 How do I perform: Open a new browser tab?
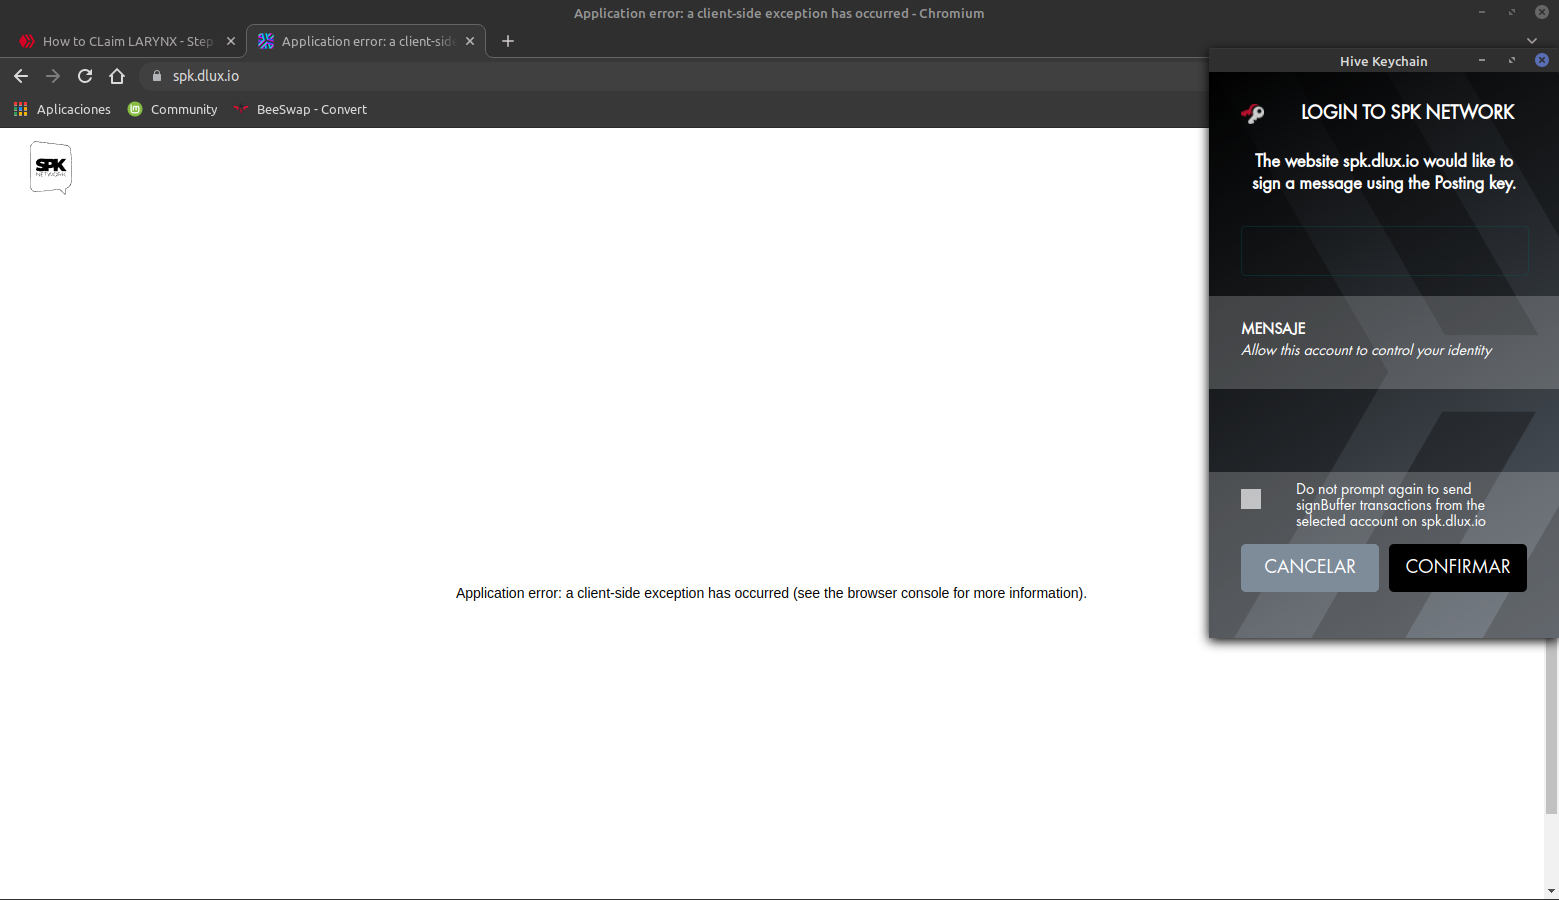508,41
